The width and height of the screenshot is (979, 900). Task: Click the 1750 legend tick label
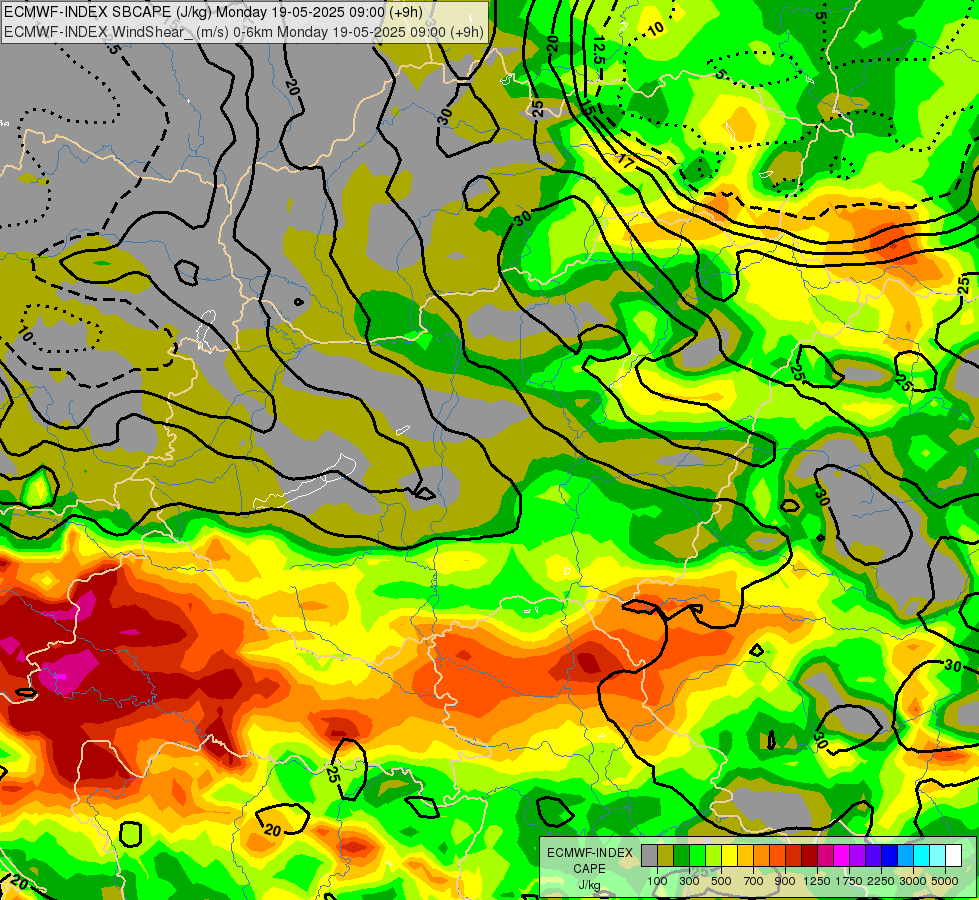pos(849,881)
